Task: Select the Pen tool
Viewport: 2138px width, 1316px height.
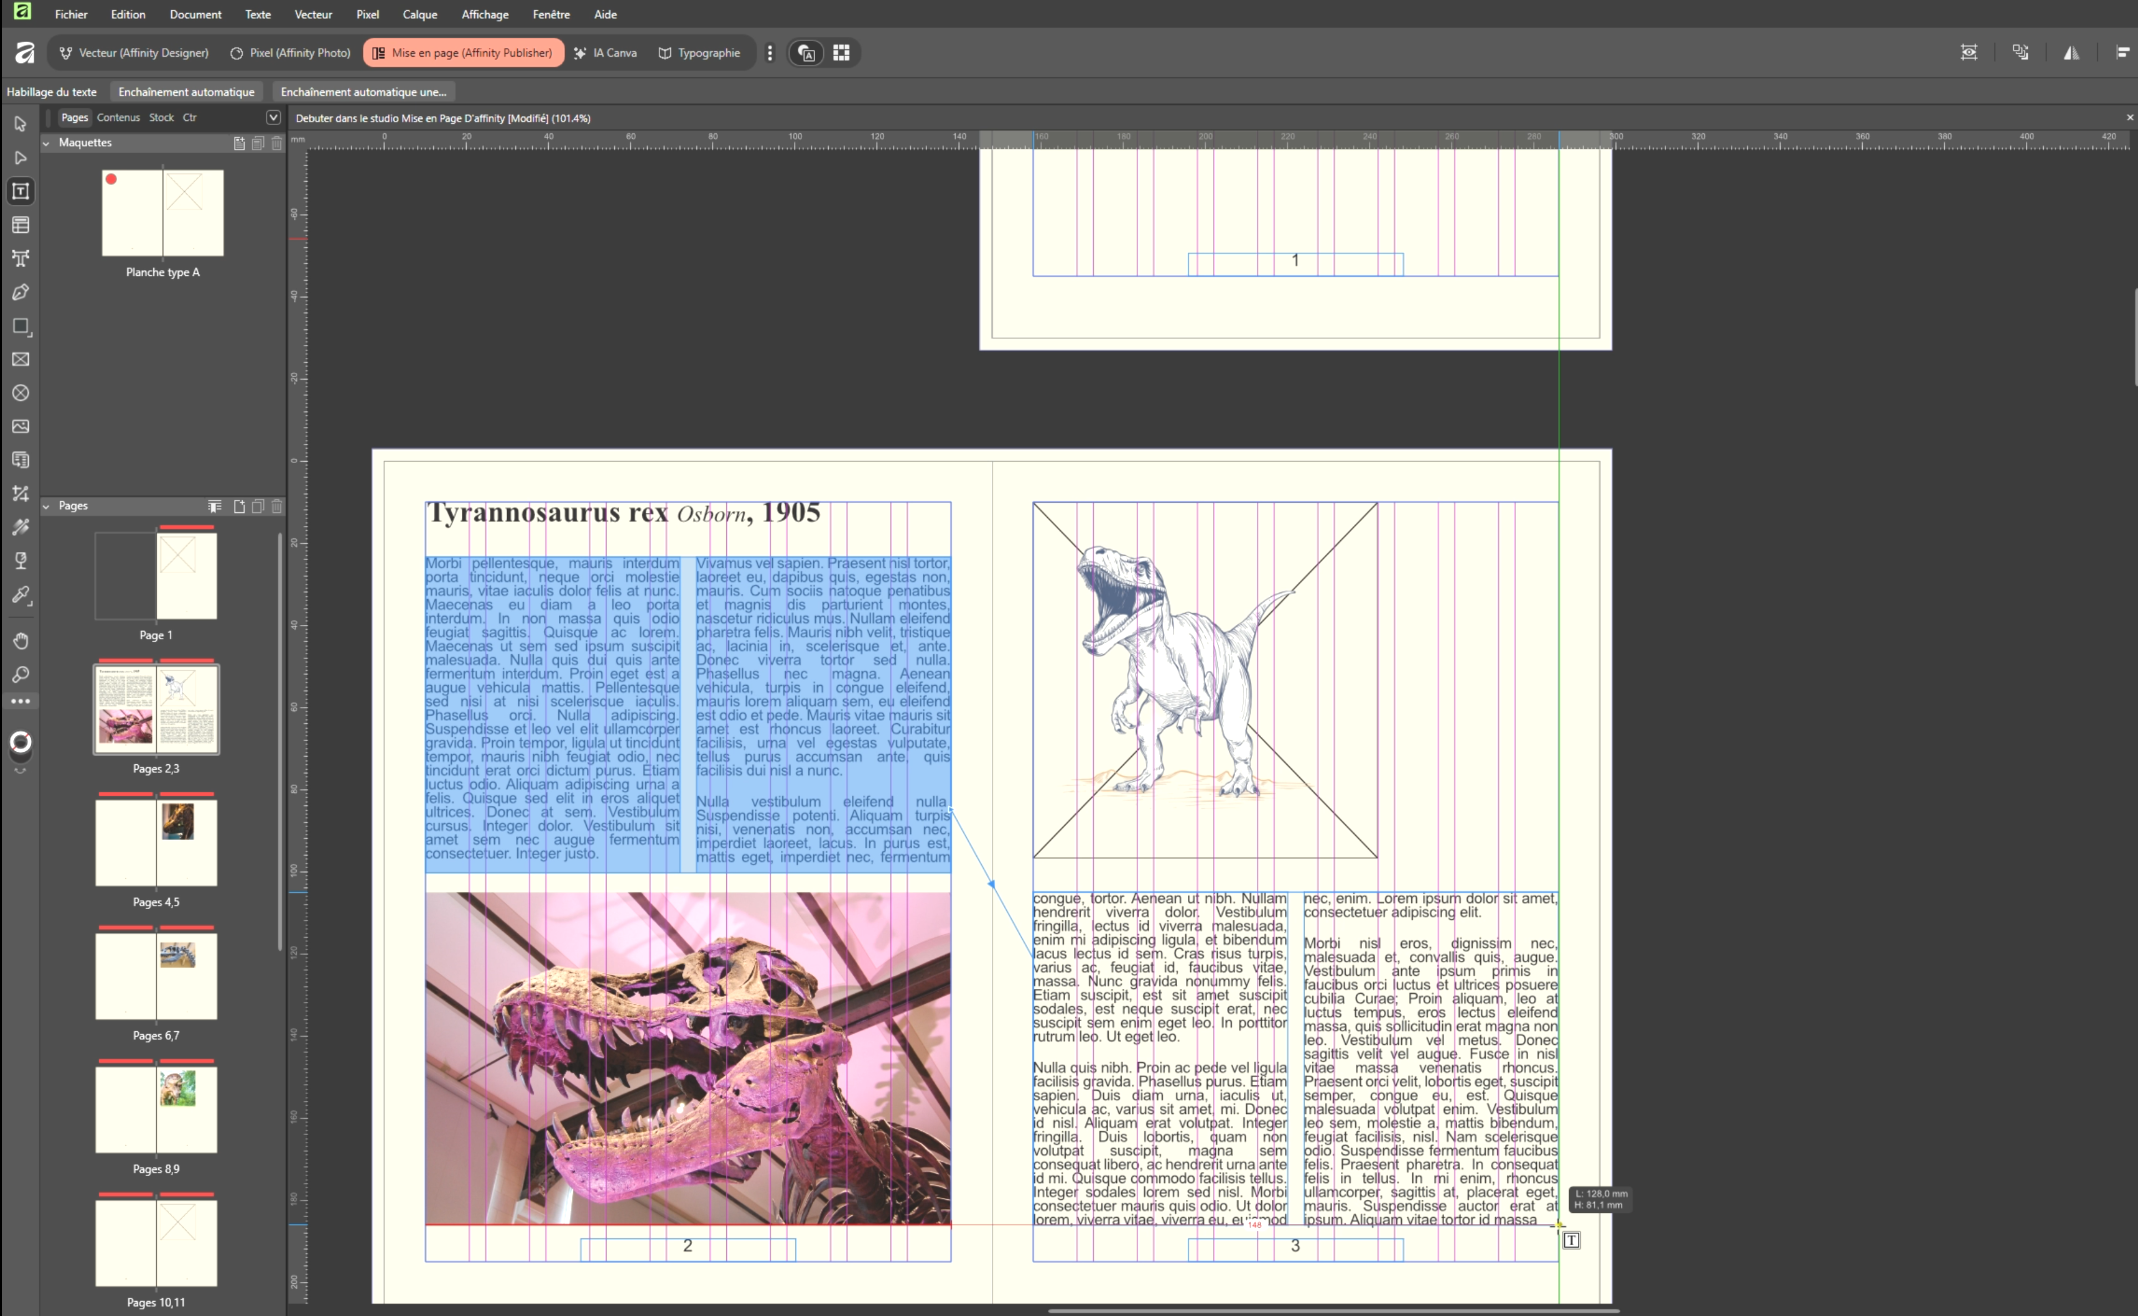Action: tap(20, 292)
